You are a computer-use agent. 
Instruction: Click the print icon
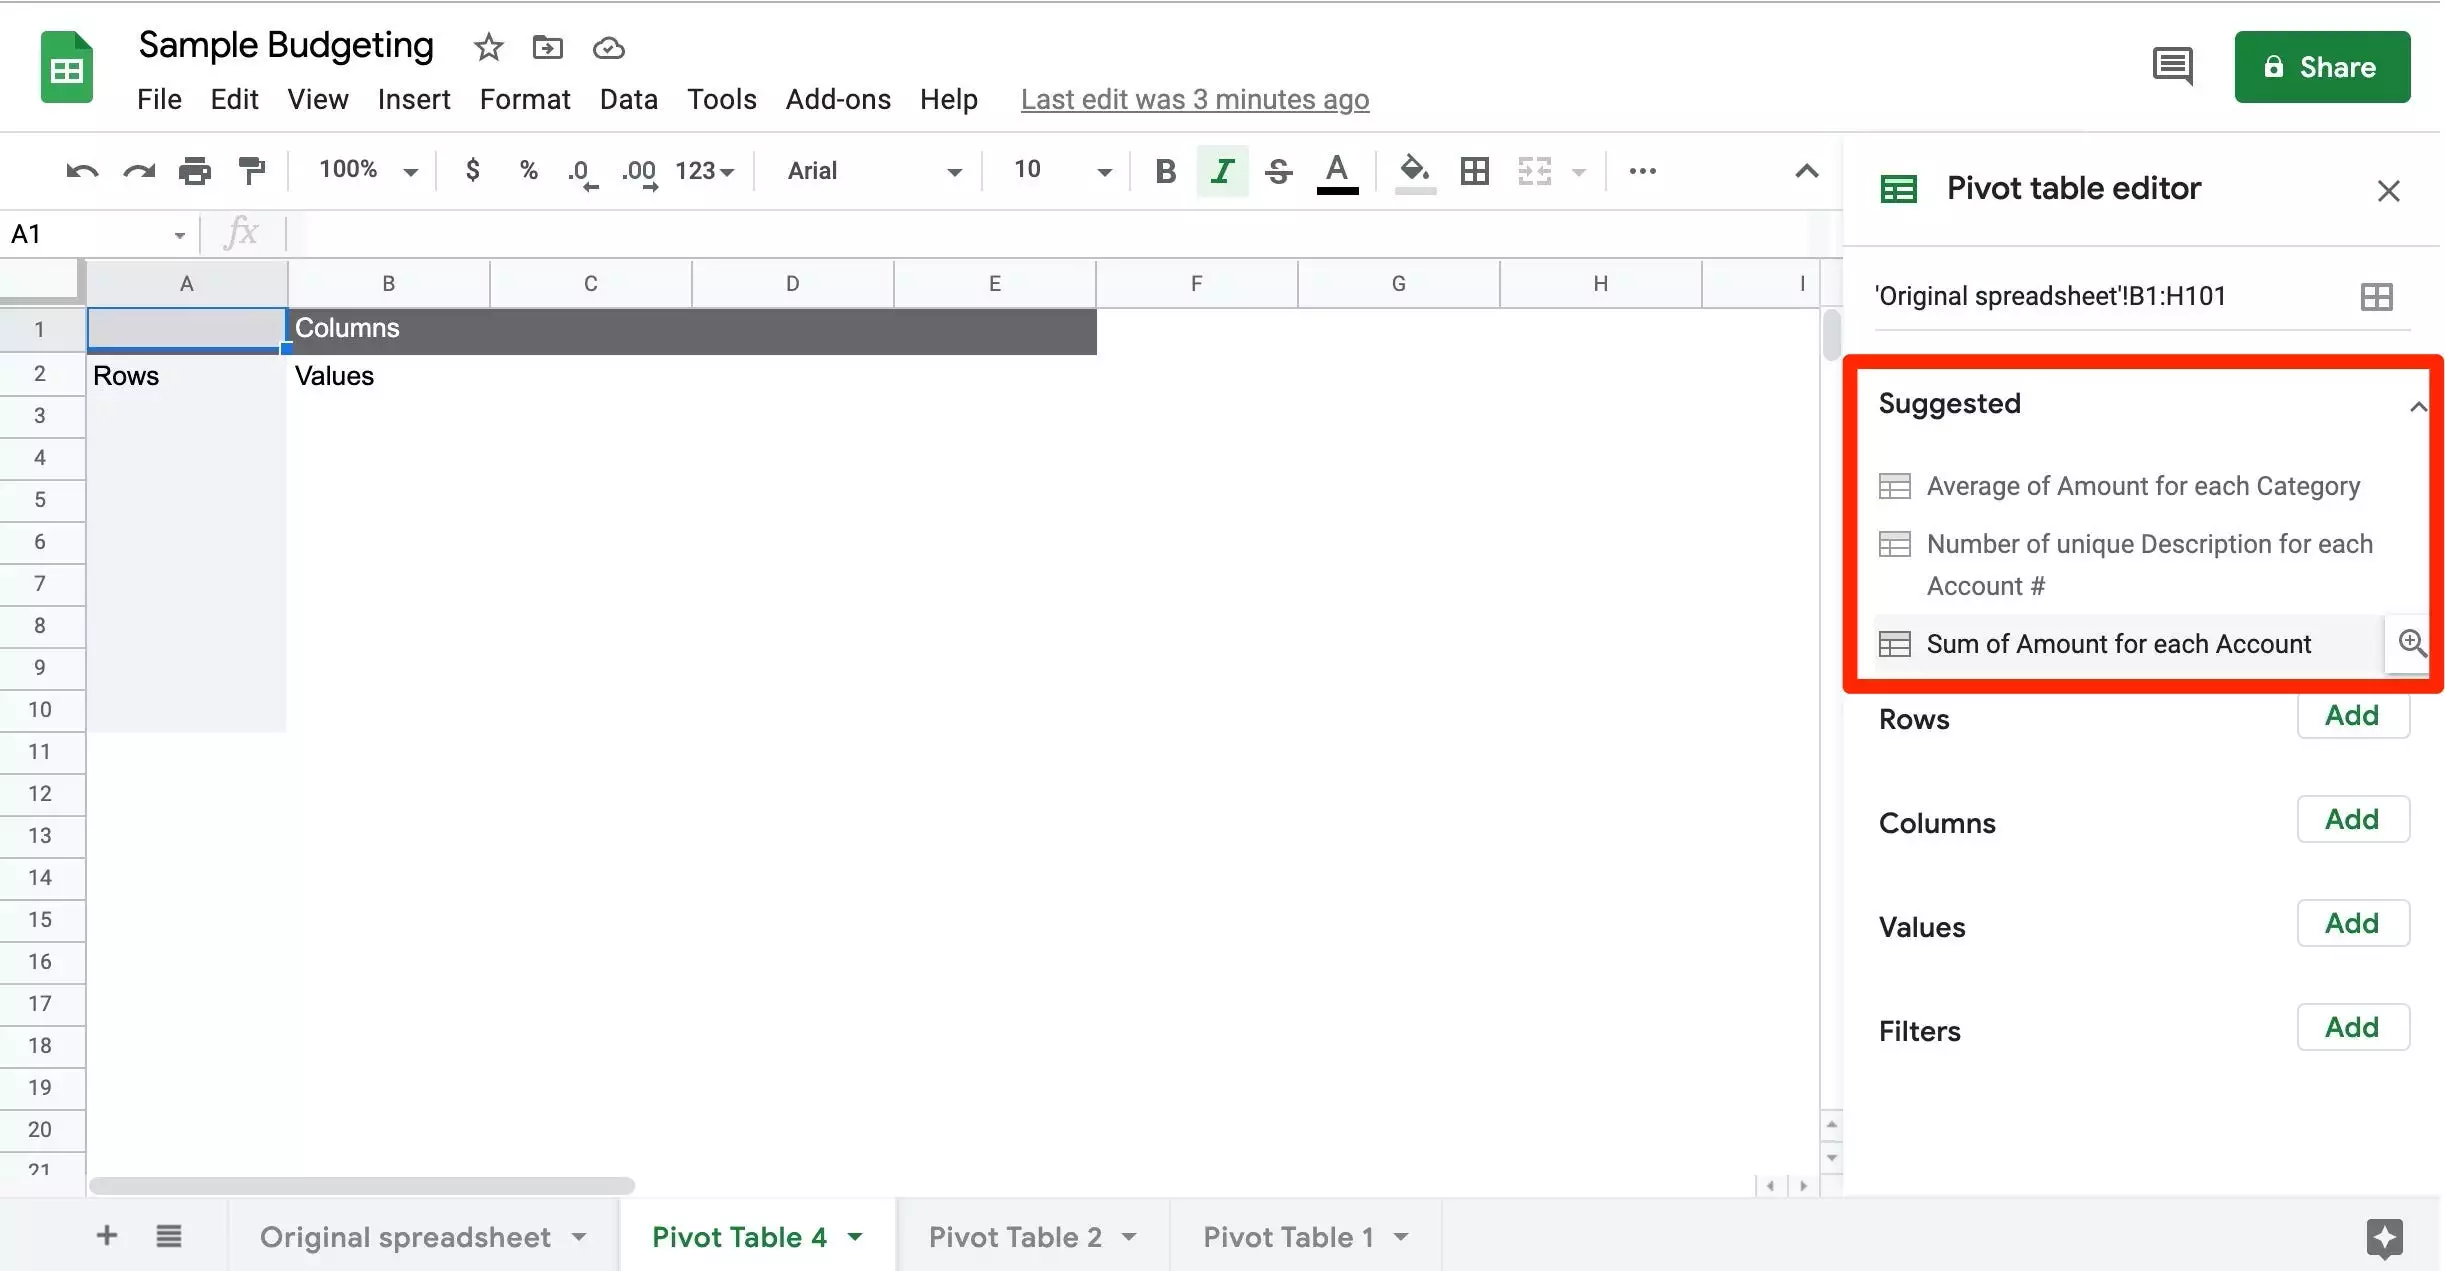[195, 171]
